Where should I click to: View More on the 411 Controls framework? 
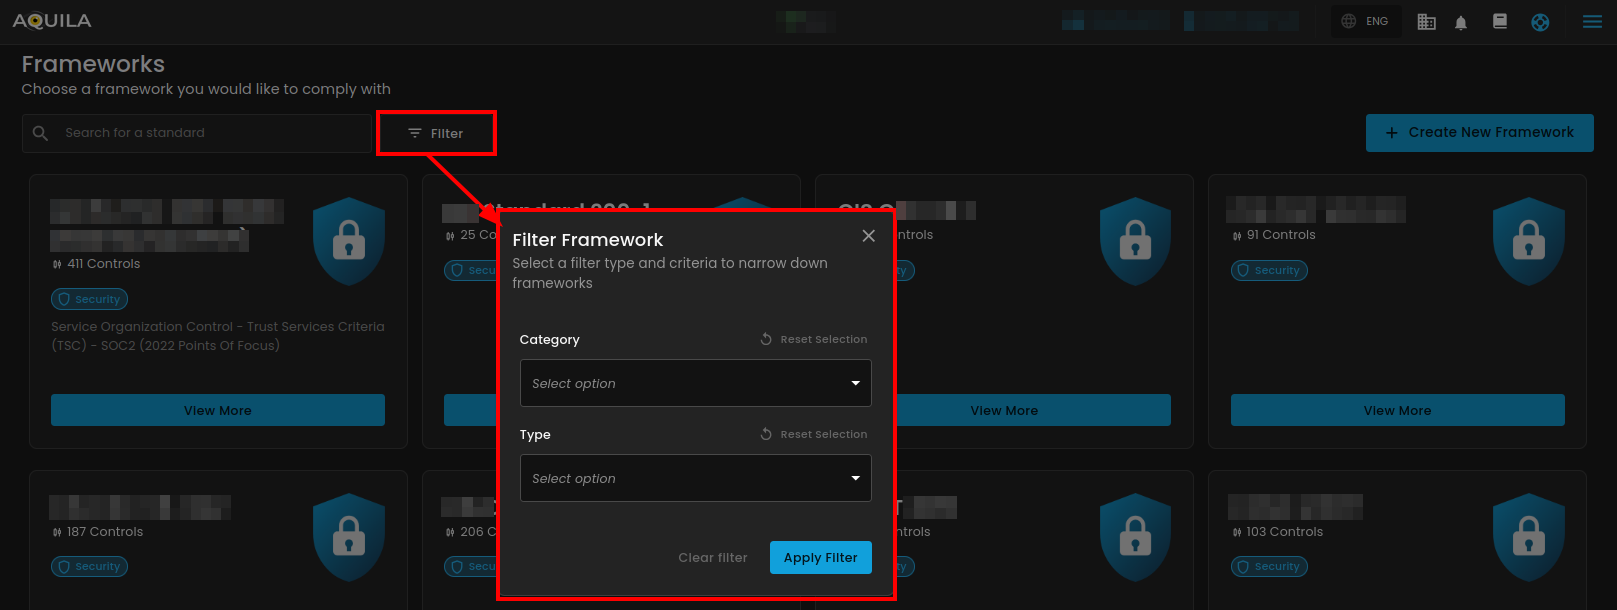point(218,411)
